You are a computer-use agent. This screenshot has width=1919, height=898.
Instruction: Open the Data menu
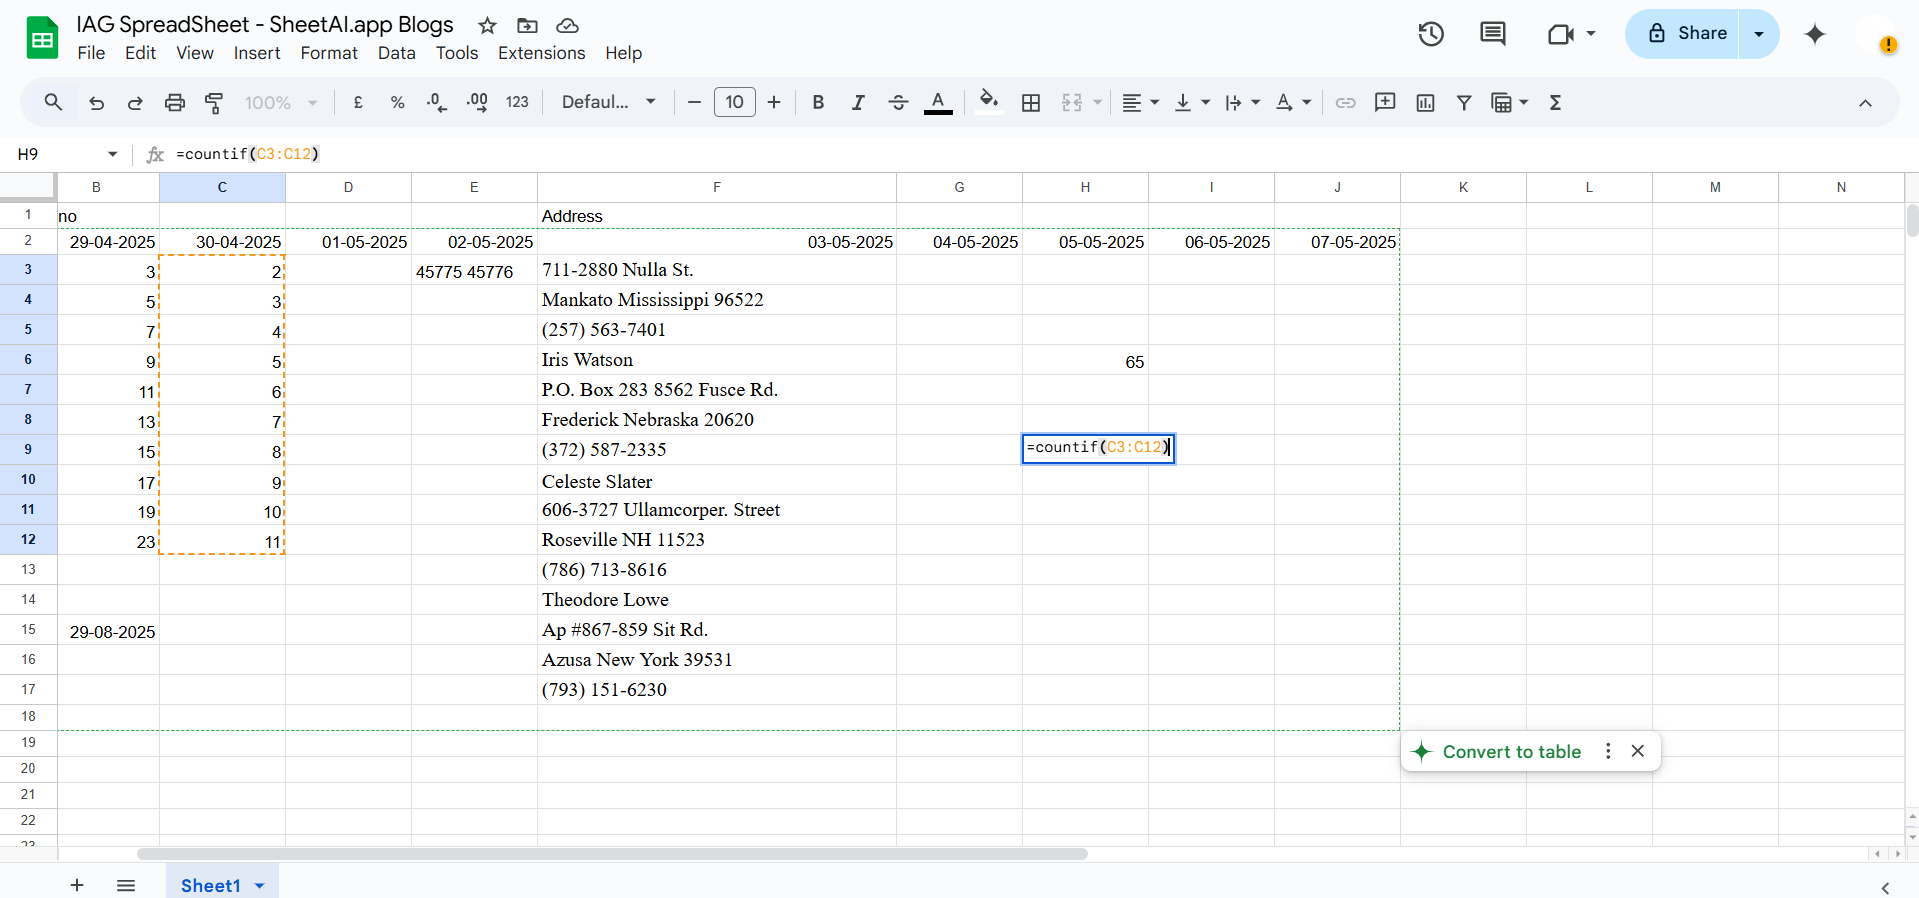(x=396, y=53)
